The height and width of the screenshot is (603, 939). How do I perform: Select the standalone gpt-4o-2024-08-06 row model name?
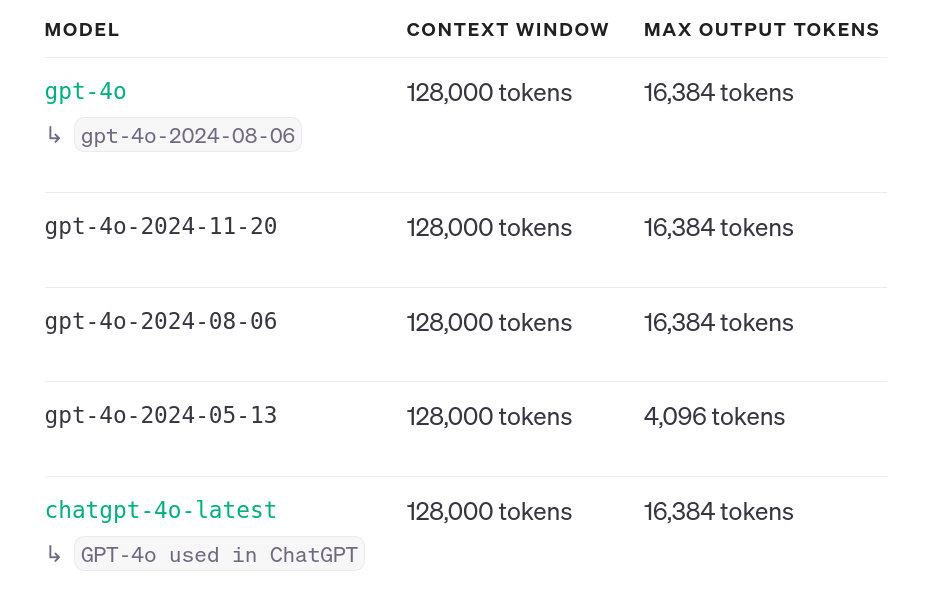160,322
